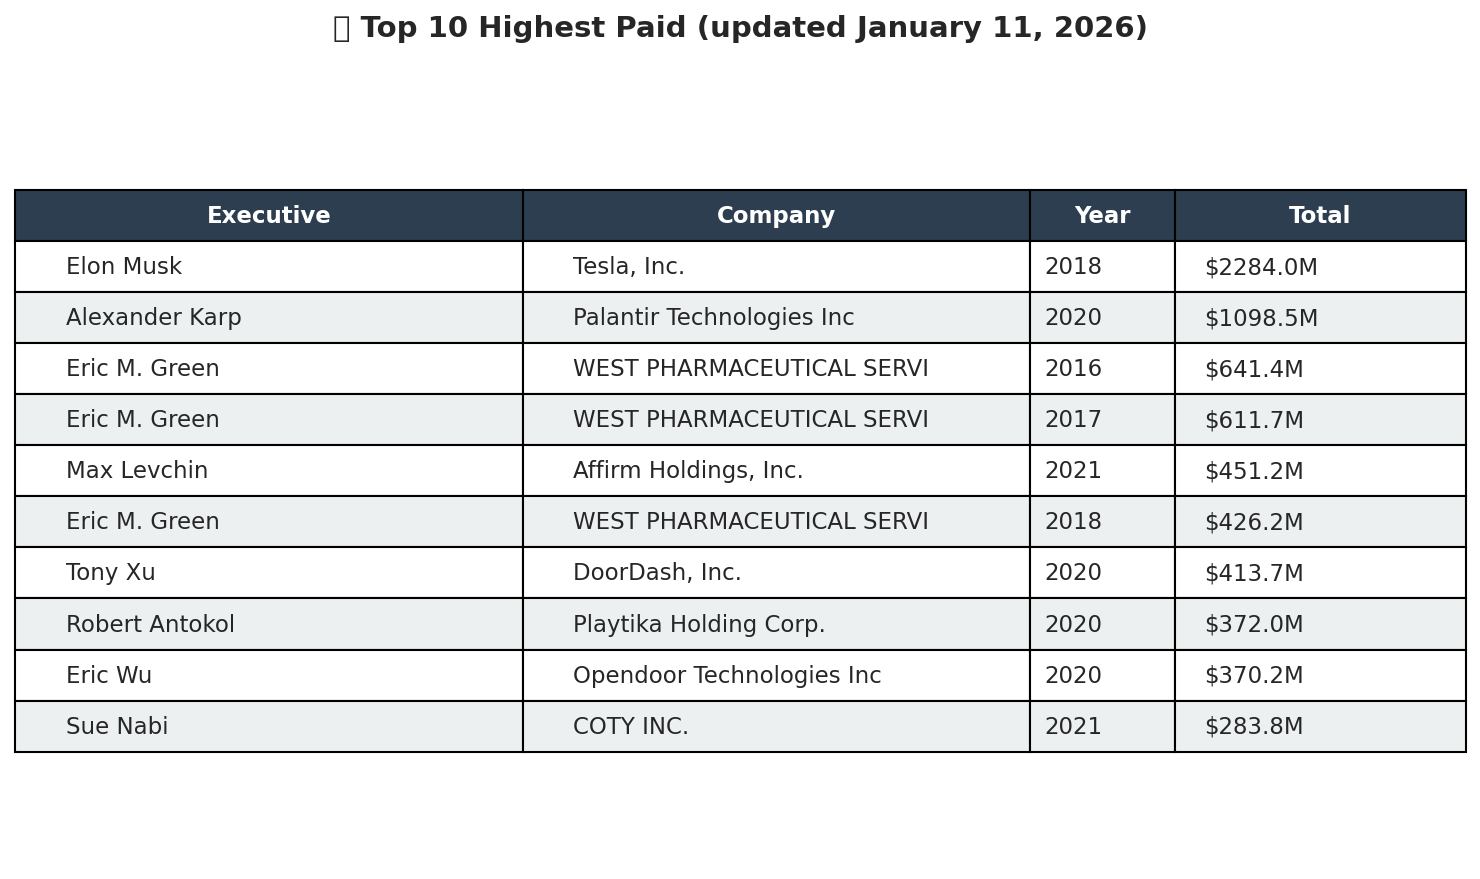Click the Sue Nabi cell

(268, 727)
